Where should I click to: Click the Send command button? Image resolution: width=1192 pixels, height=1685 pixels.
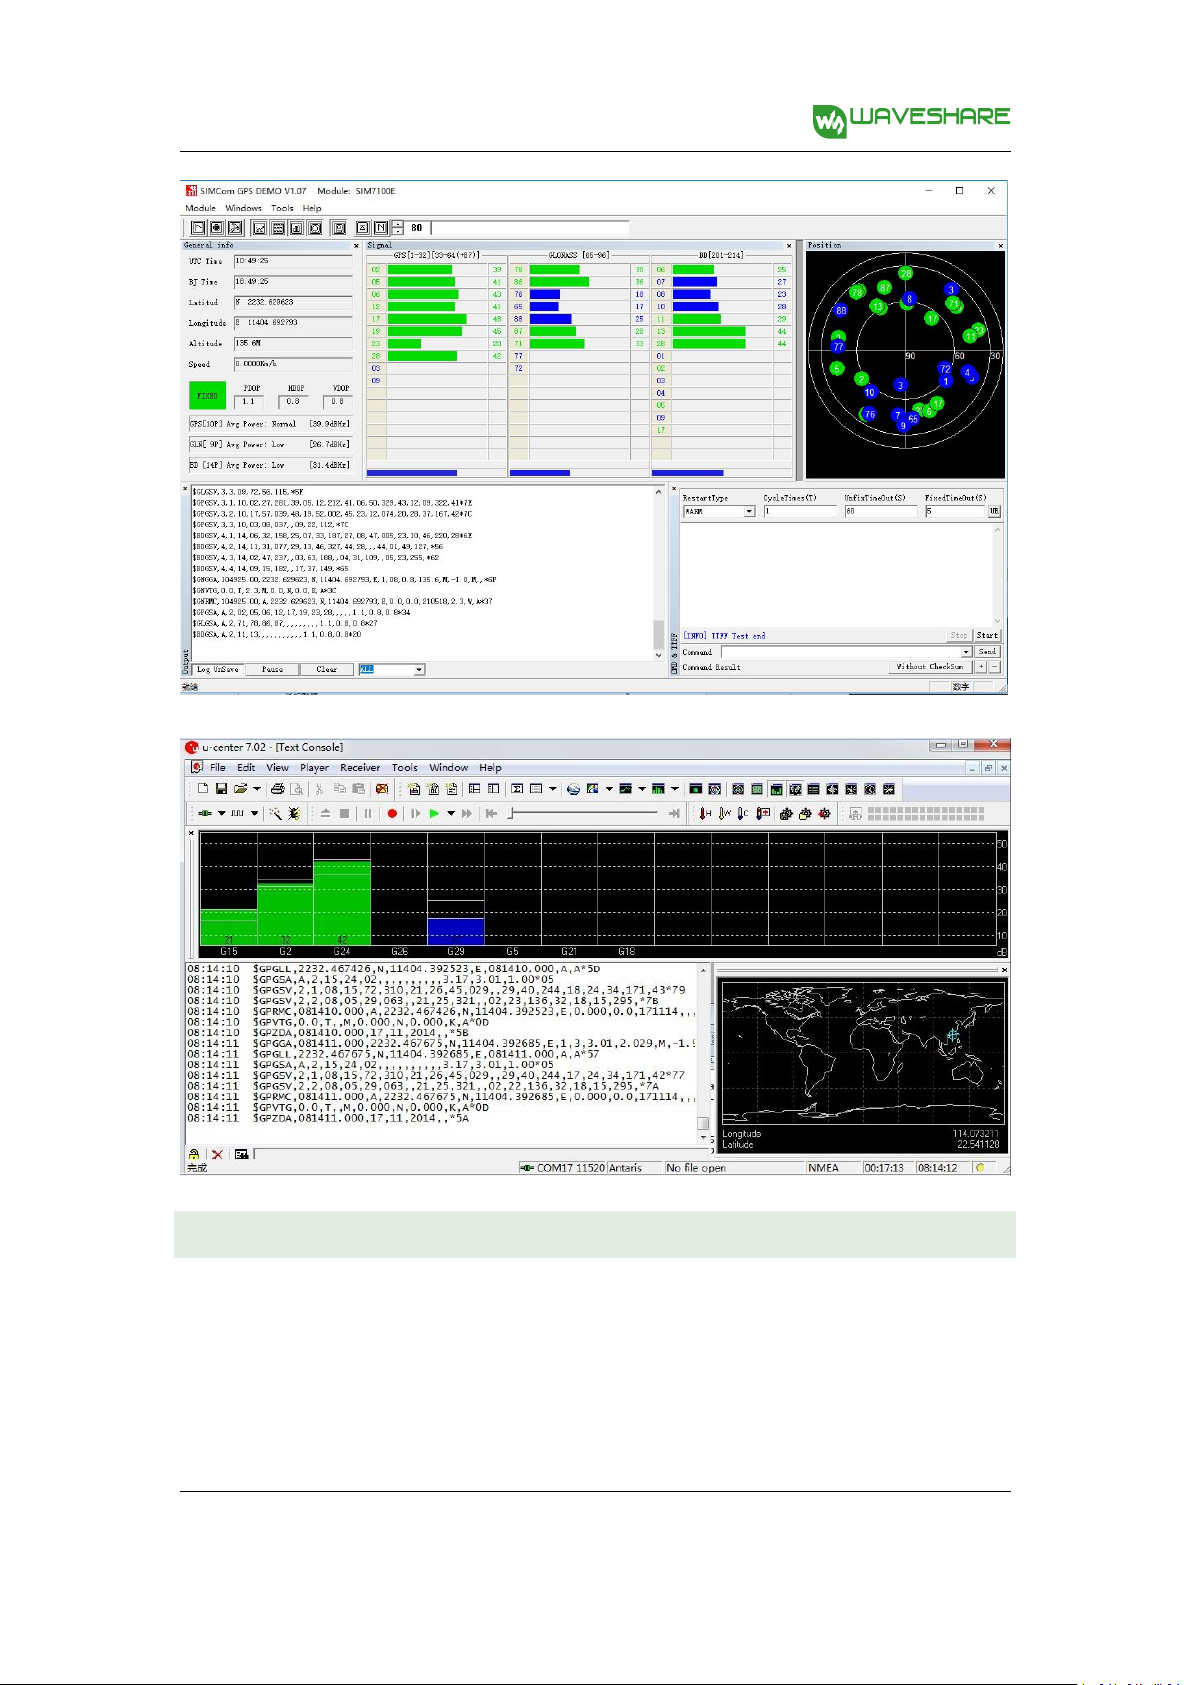tap(987, 652)
